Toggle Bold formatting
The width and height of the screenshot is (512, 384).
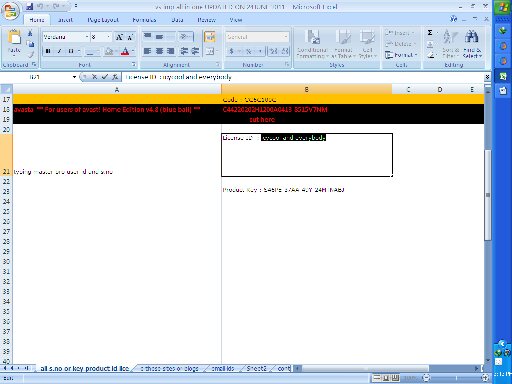pyautogui.click(x=48, y=51)
